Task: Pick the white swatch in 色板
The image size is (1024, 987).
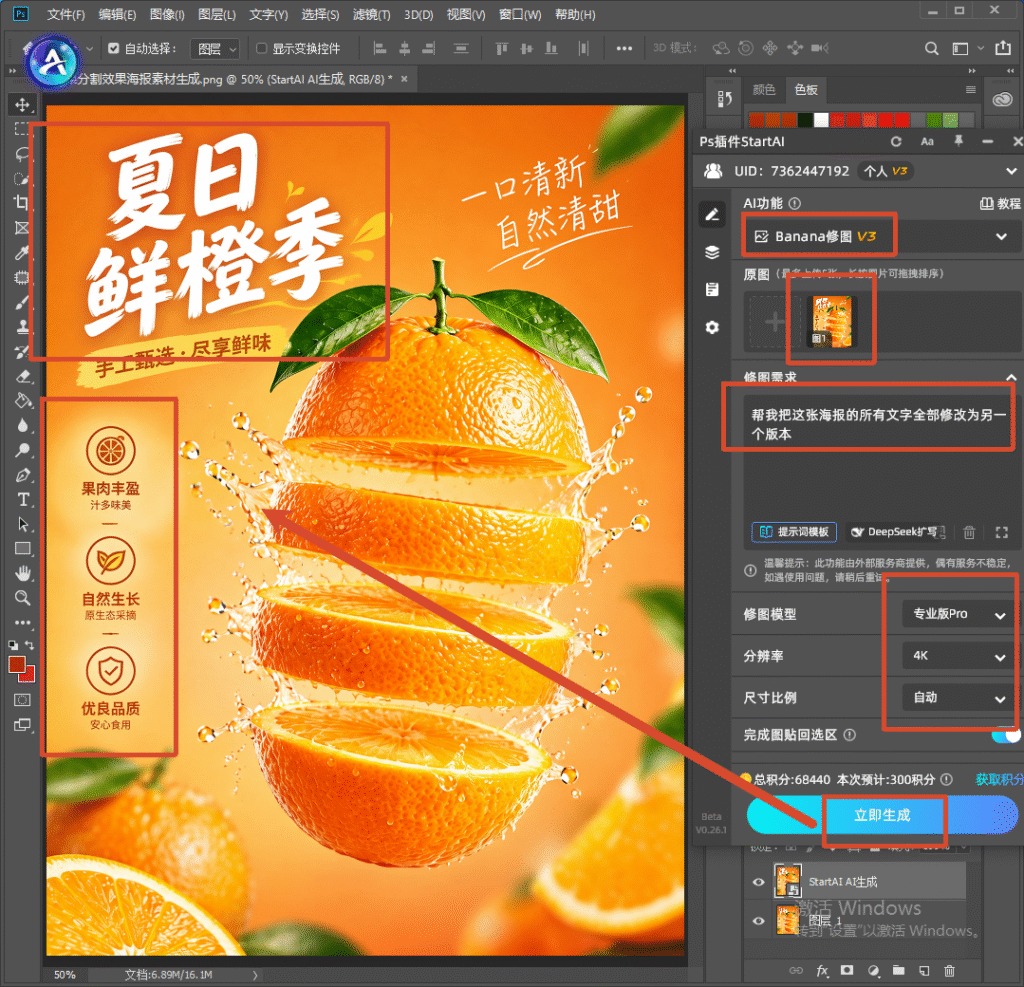Action: [x=822, y=120]
